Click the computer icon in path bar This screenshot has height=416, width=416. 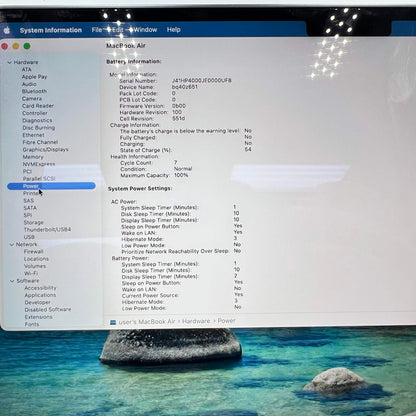[113, 323]
